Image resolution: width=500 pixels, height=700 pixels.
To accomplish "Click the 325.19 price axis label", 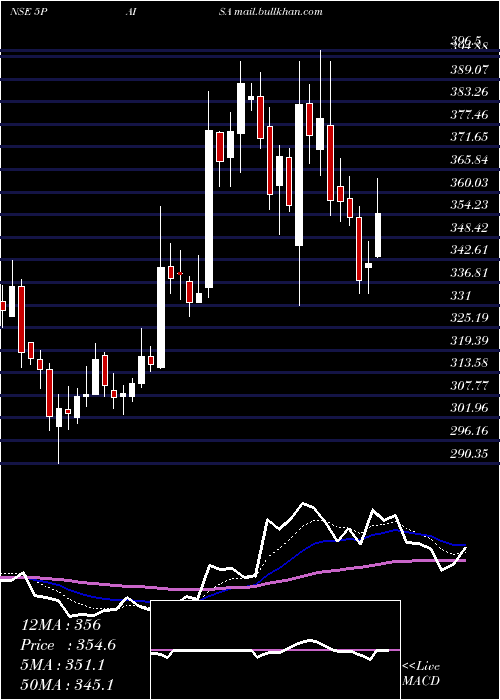I will coord(469,318).
